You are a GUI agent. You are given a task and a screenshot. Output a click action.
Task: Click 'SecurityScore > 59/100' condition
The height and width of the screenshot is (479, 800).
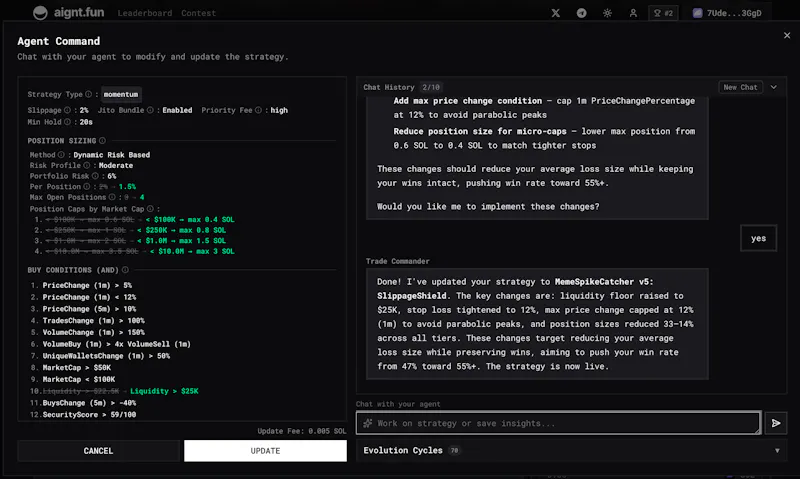pos(89,415)
